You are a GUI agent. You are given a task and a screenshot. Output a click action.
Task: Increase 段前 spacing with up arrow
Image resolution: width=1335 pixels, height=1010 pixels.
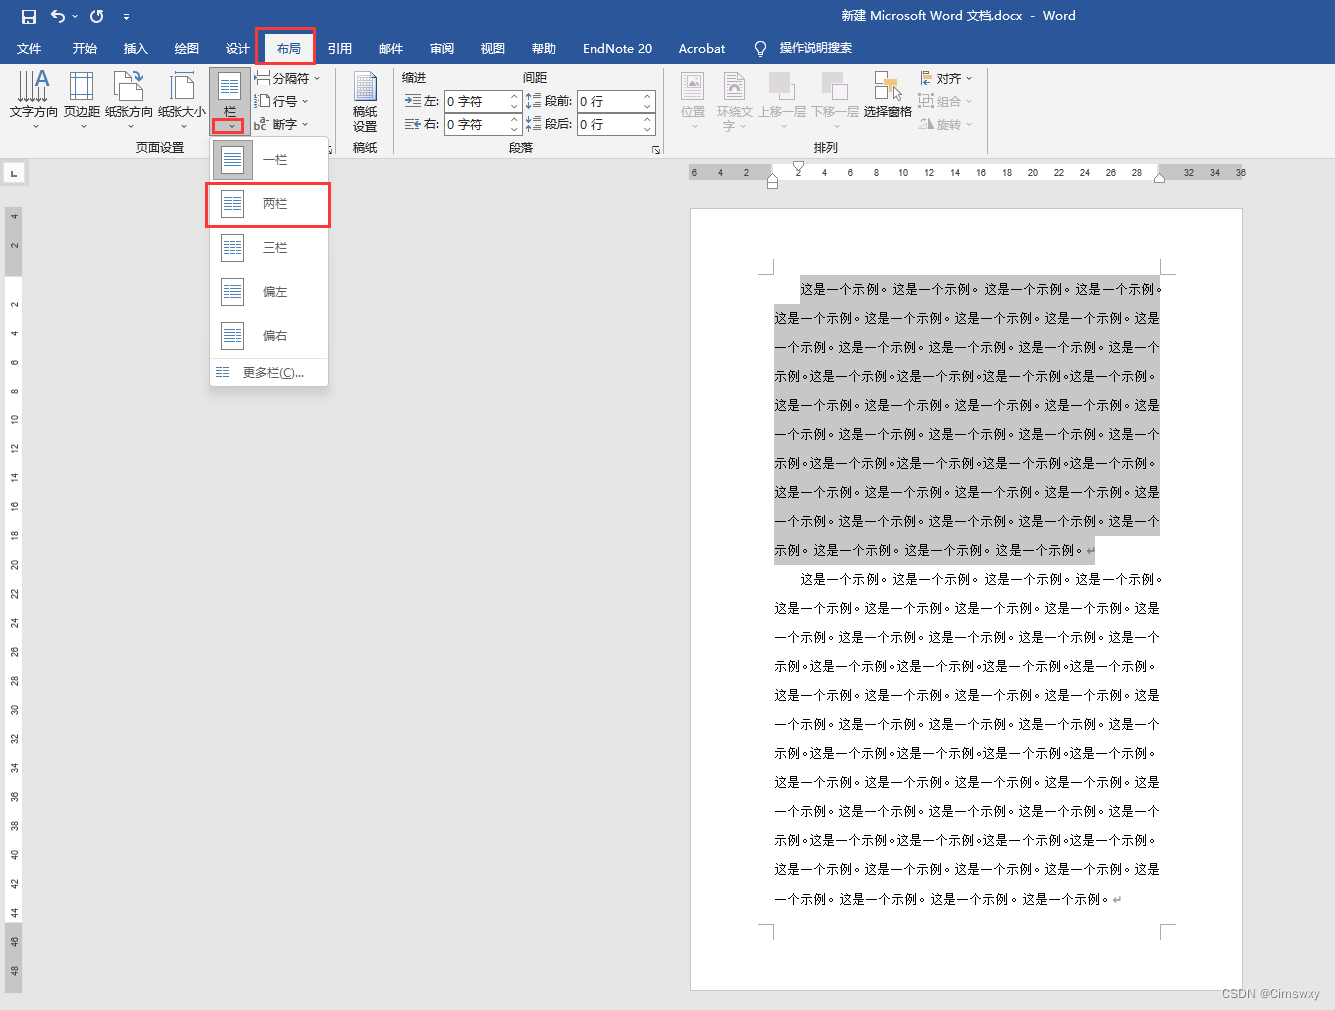648,97
